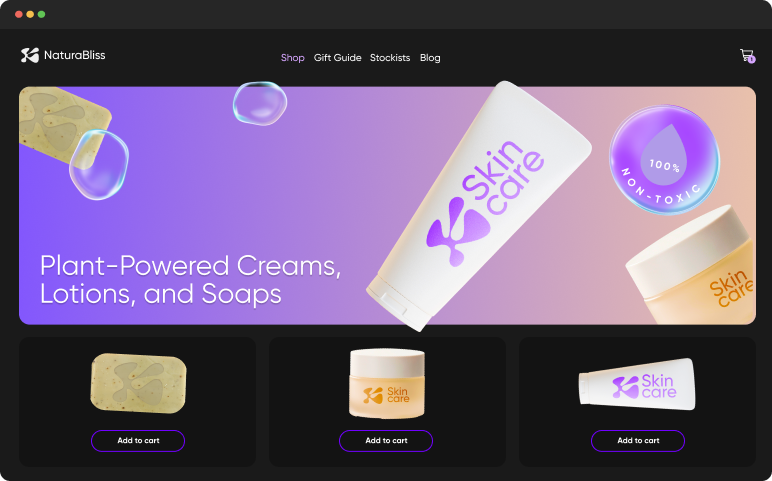Image resolution: width=772 pixels, height=481 pixels.
Task: Select the white tube product image
Action: click(x=637, y=385)
